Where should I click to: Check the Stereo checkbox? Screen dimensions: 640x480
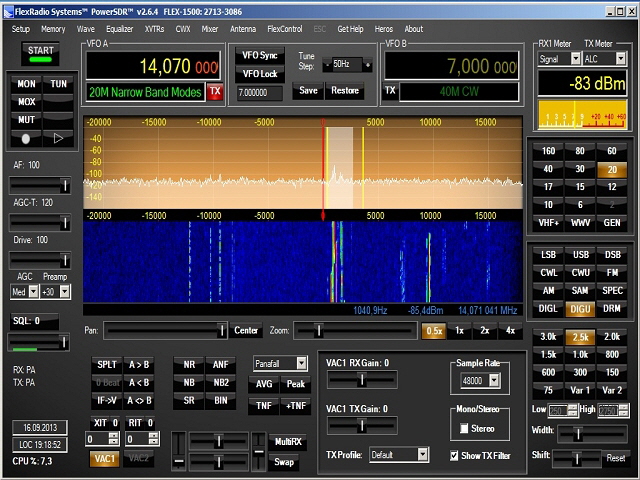click(x=464, y=429)
